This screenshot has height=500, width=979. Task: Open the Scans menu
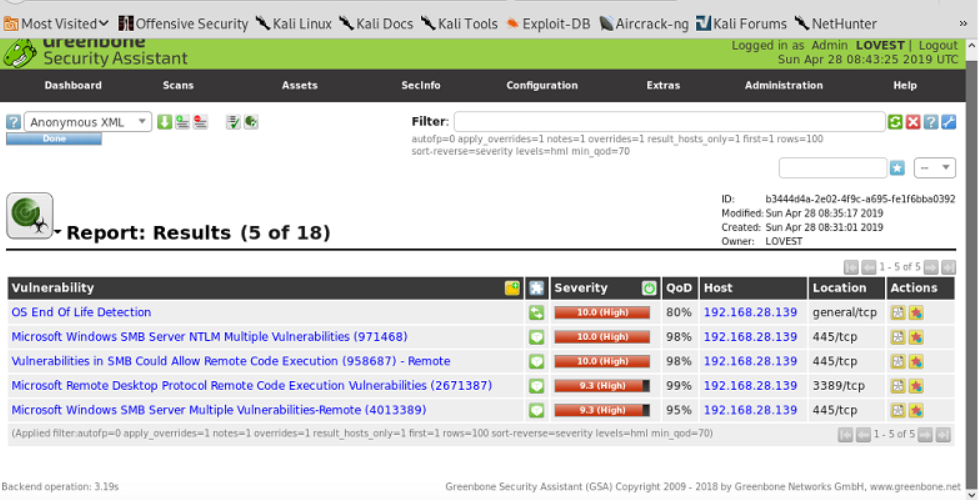pyautogui.click(x=178, y=86)
